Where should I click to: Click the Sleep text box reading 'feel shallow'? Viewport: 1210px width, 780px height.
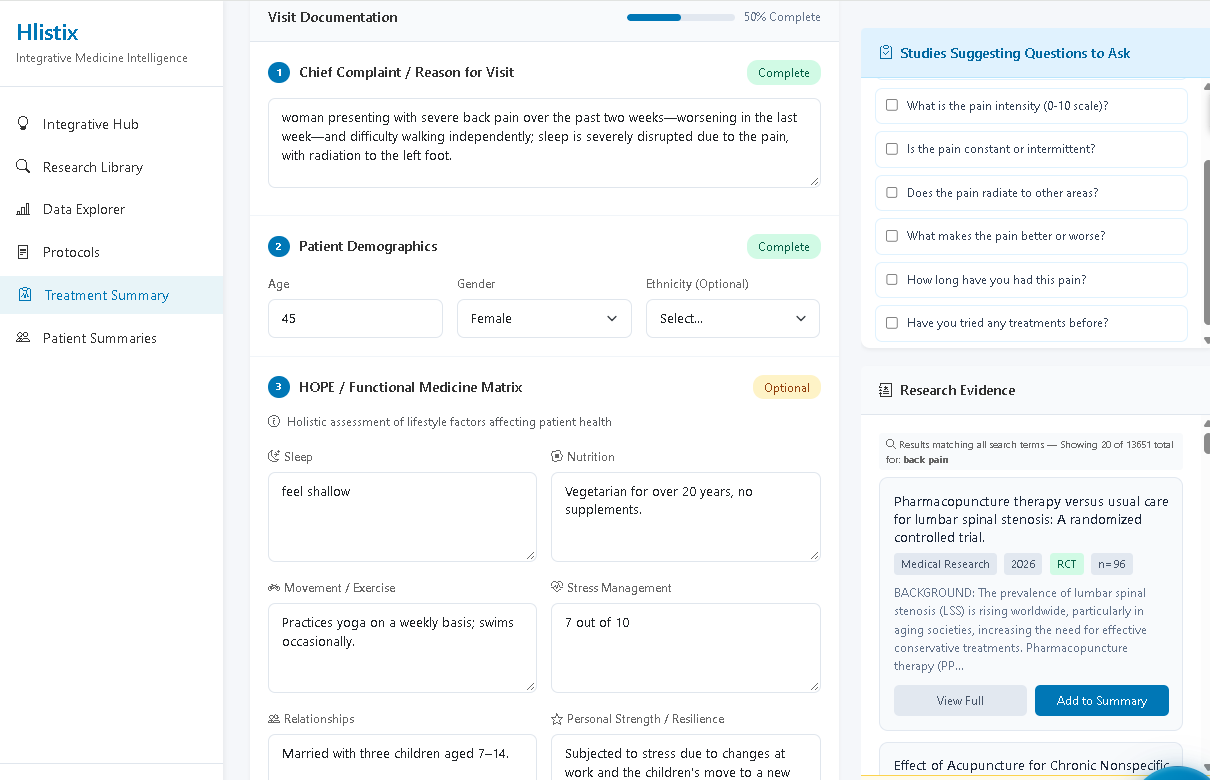[402, 517]
